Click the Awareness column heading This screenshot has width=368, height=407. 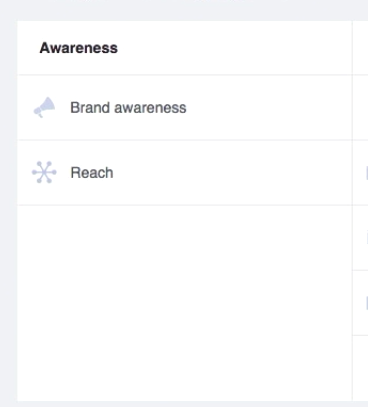(79, 48)
